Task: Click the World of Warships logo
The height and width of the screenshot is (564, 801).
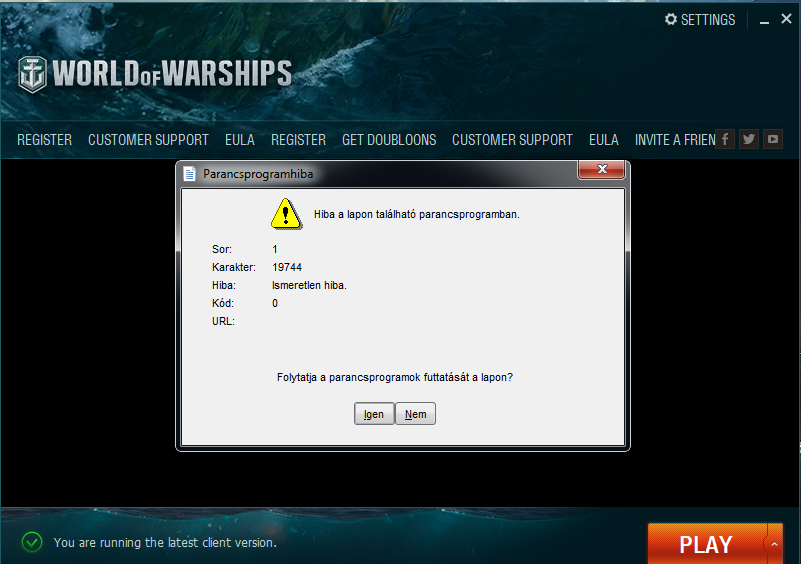Action: 155,74
